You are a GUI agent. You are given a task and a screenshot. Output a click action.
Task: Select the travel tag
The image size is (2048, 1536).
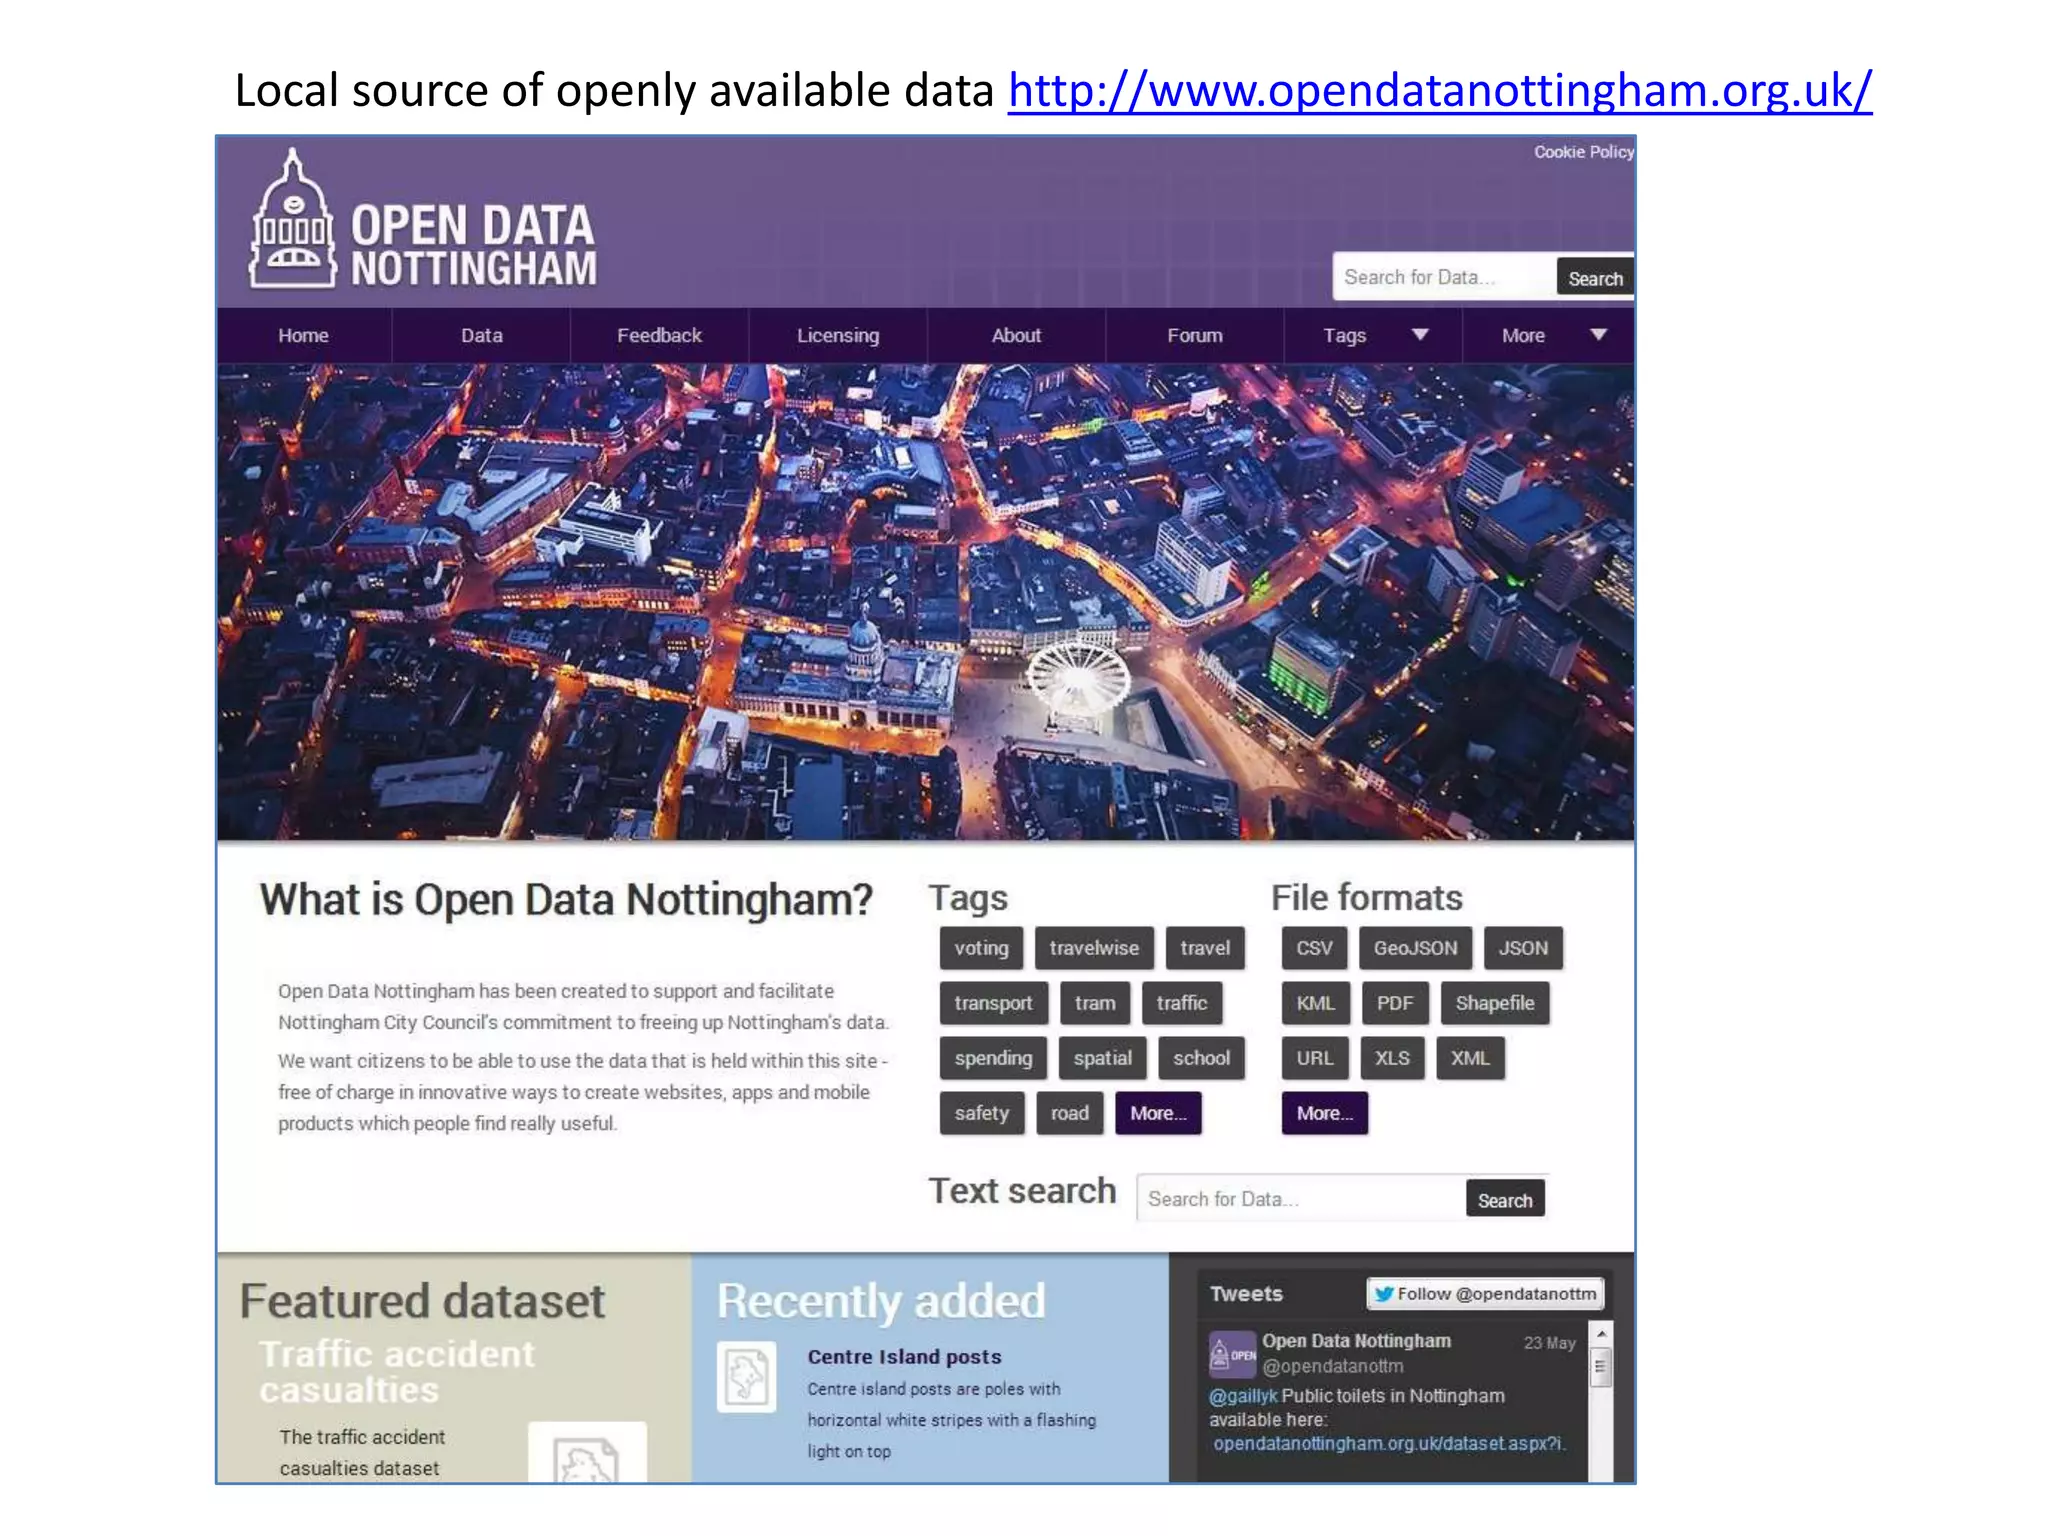(1205, 948)
